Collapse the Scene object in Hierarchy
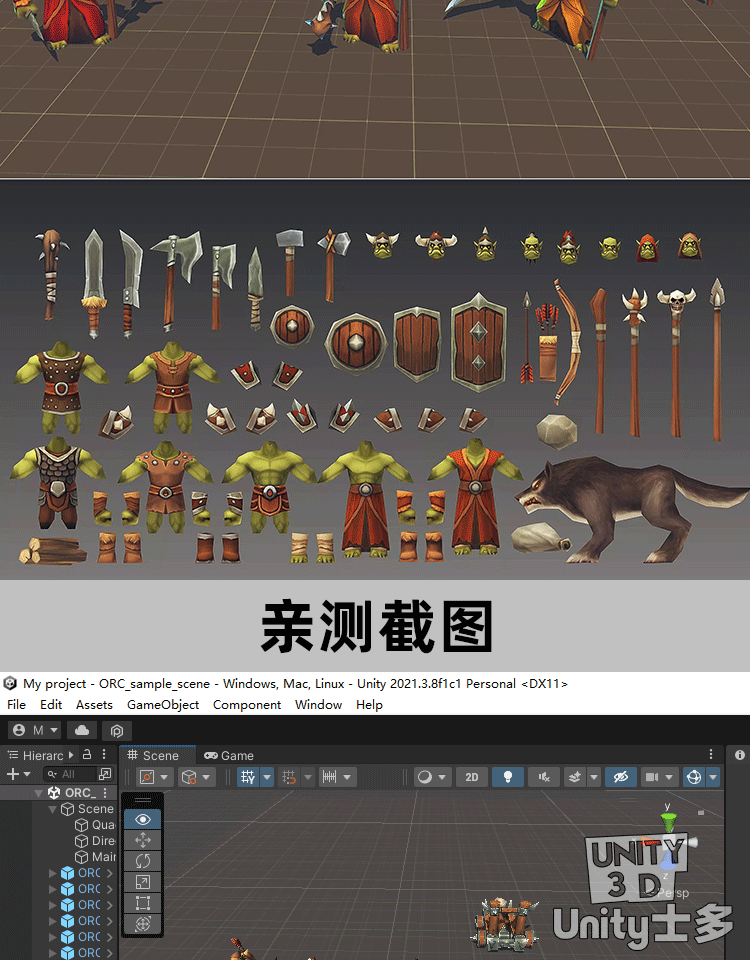Screen dimensions: 750x960 coord(53,809)
